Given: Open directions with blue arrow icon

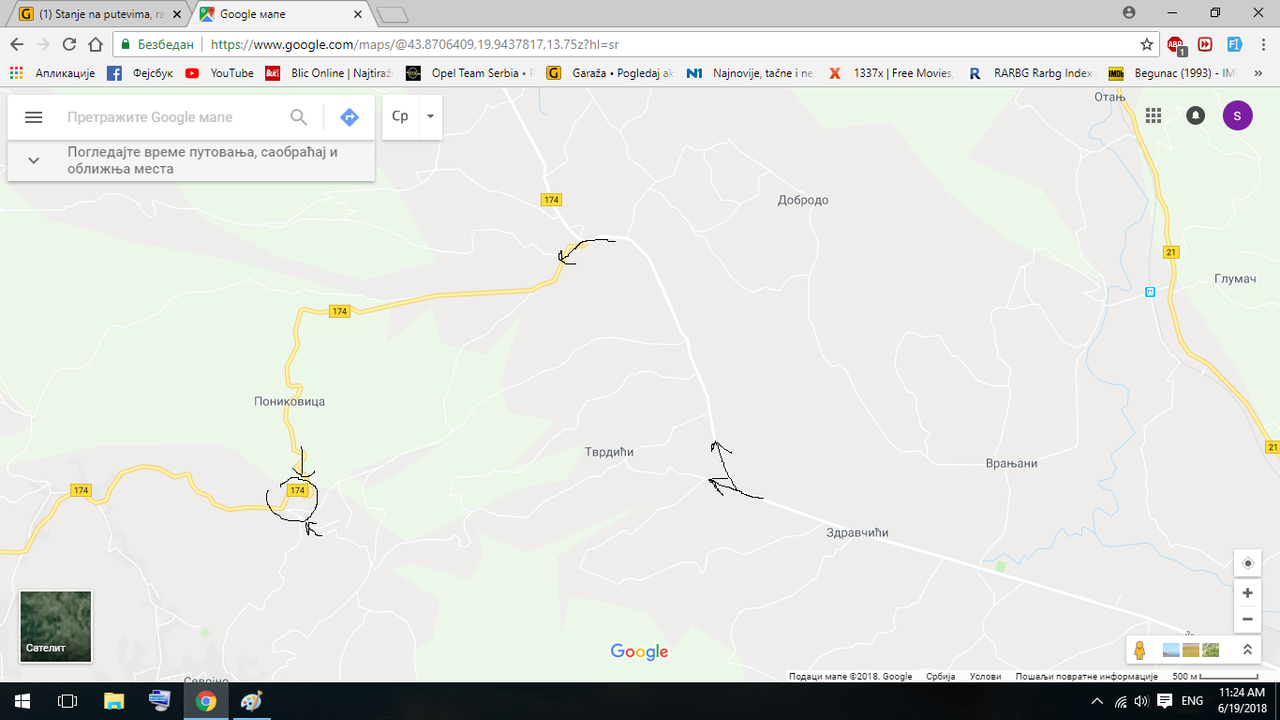Looking at the screenshot, I should point(349,117).
